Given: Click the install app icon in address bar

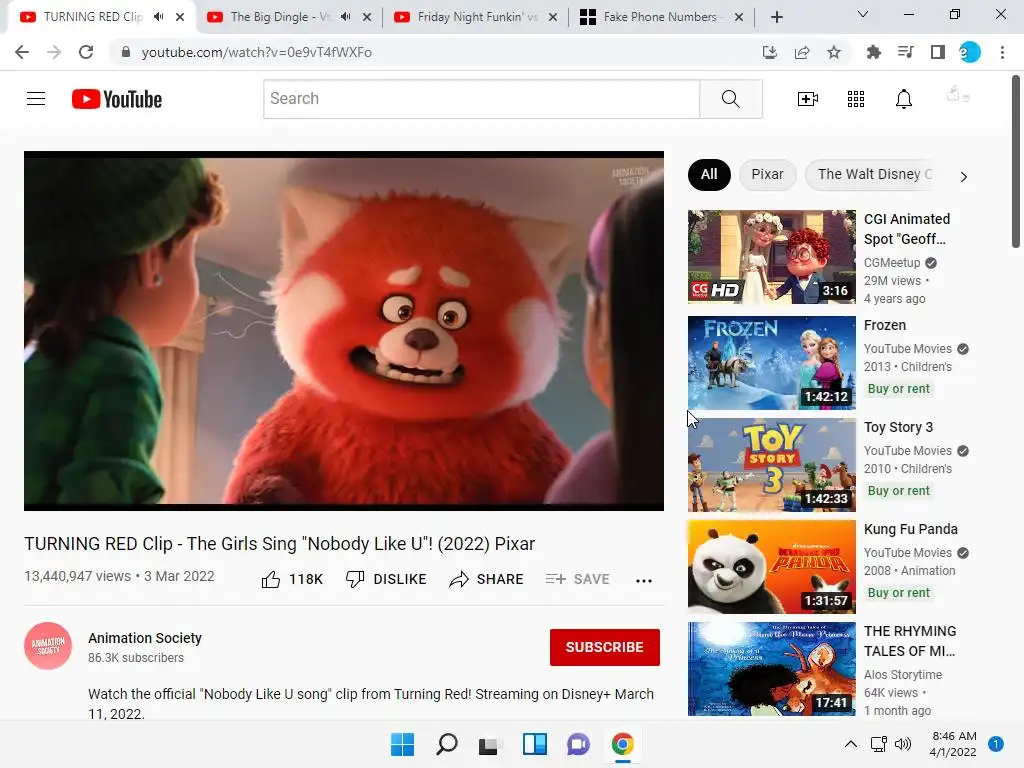Looking at the screenshot, I should 770,52.
